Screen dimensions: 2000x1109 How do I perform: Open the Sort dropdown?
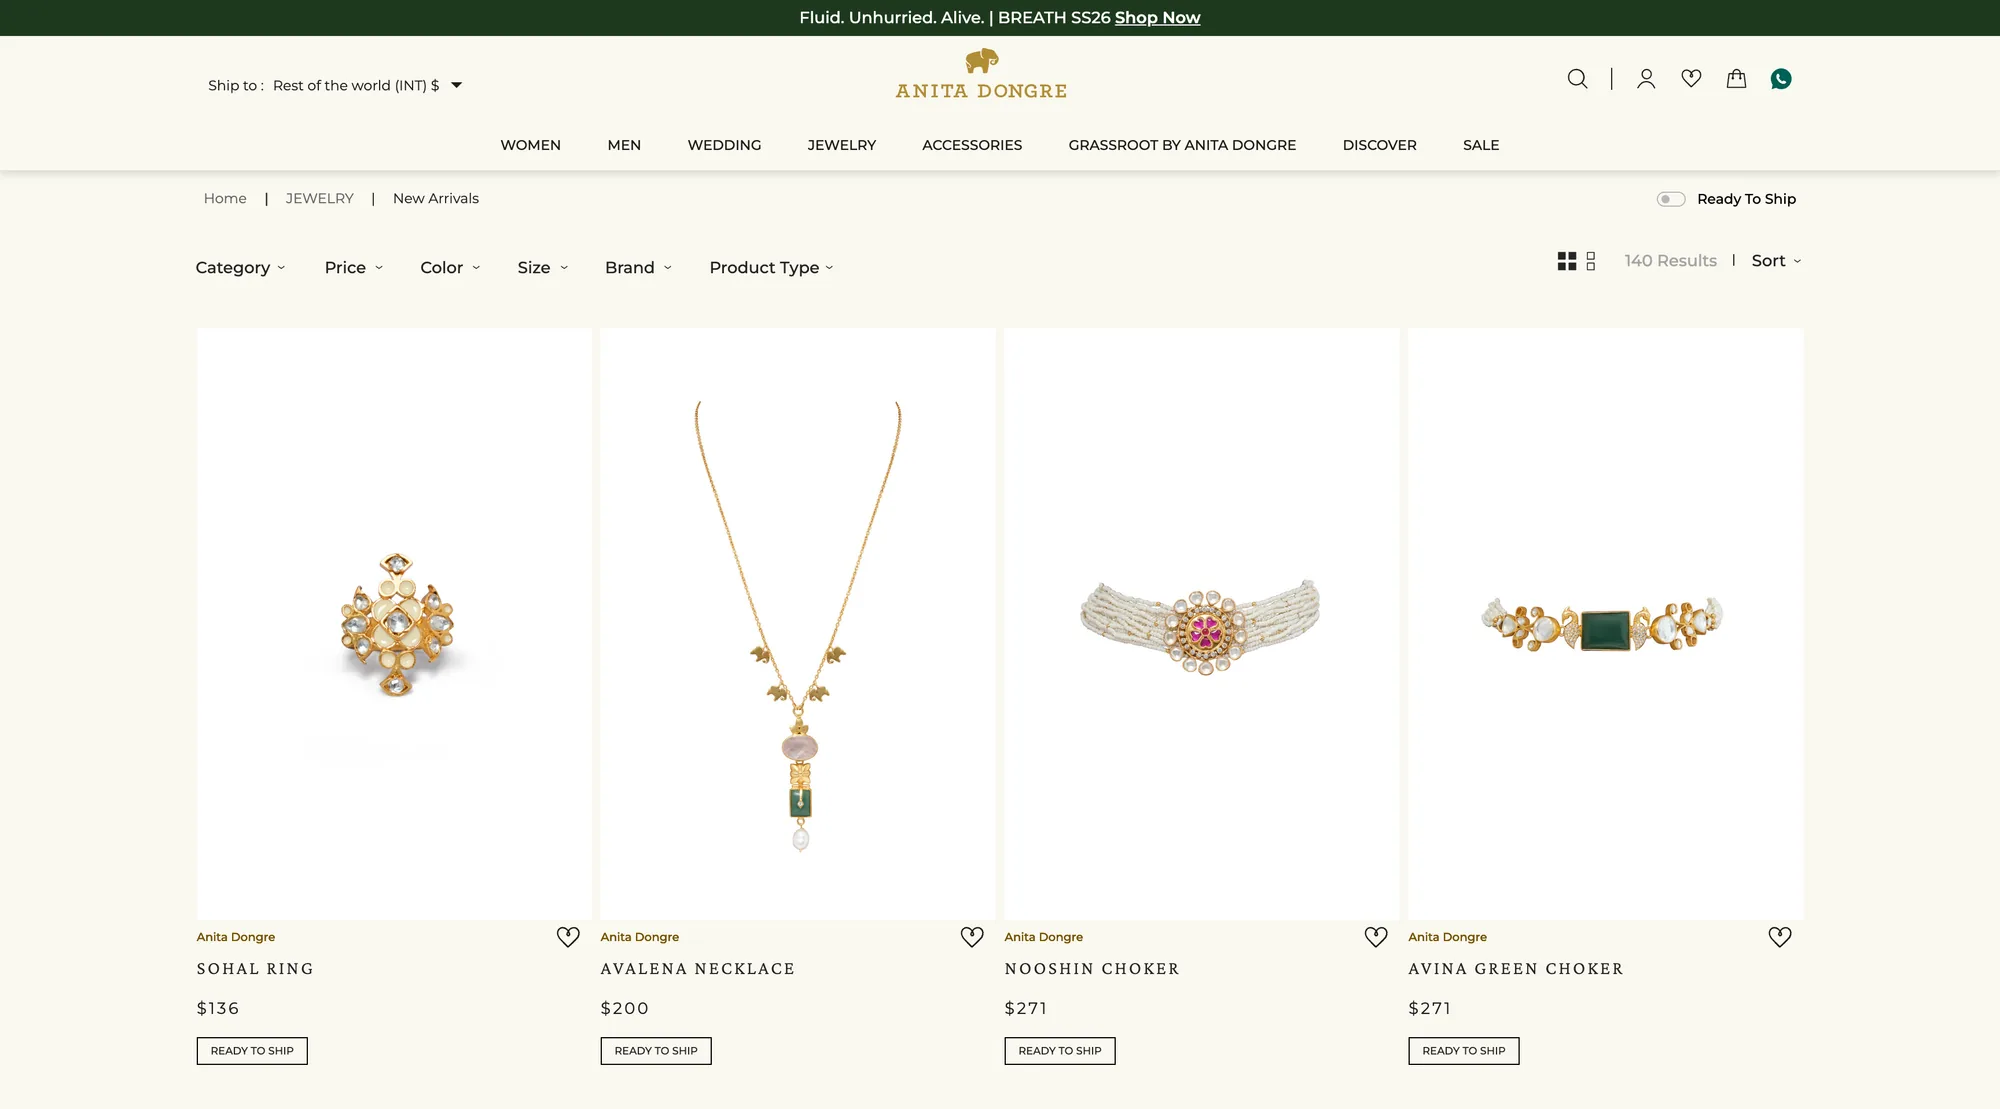tap(1776, 261)
